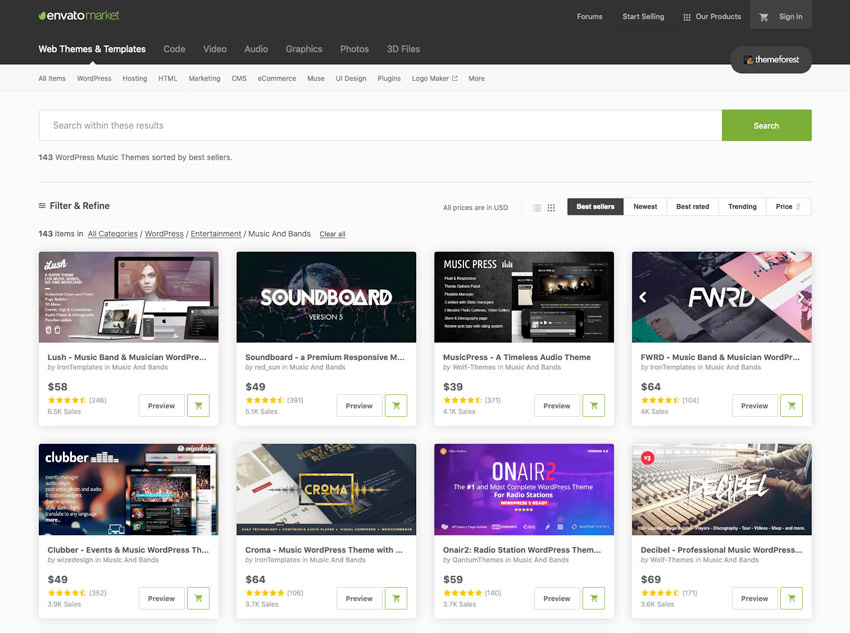Open the shopping cart icon in header
This screenshot has height=633, width=850.
763,17
